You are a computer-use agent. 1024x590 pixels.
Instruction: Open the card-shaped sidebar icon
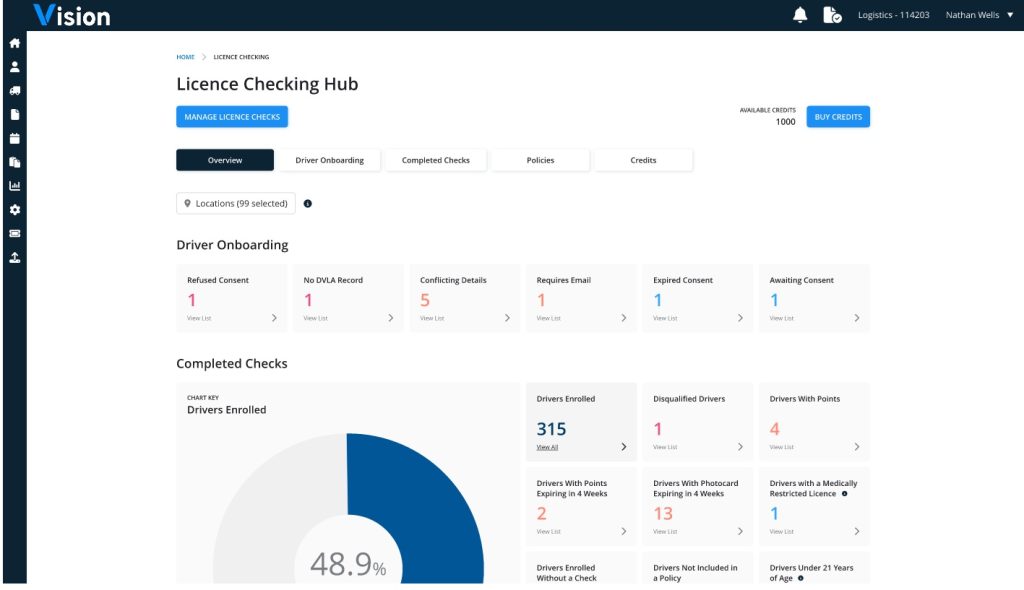tap(14, 233)
